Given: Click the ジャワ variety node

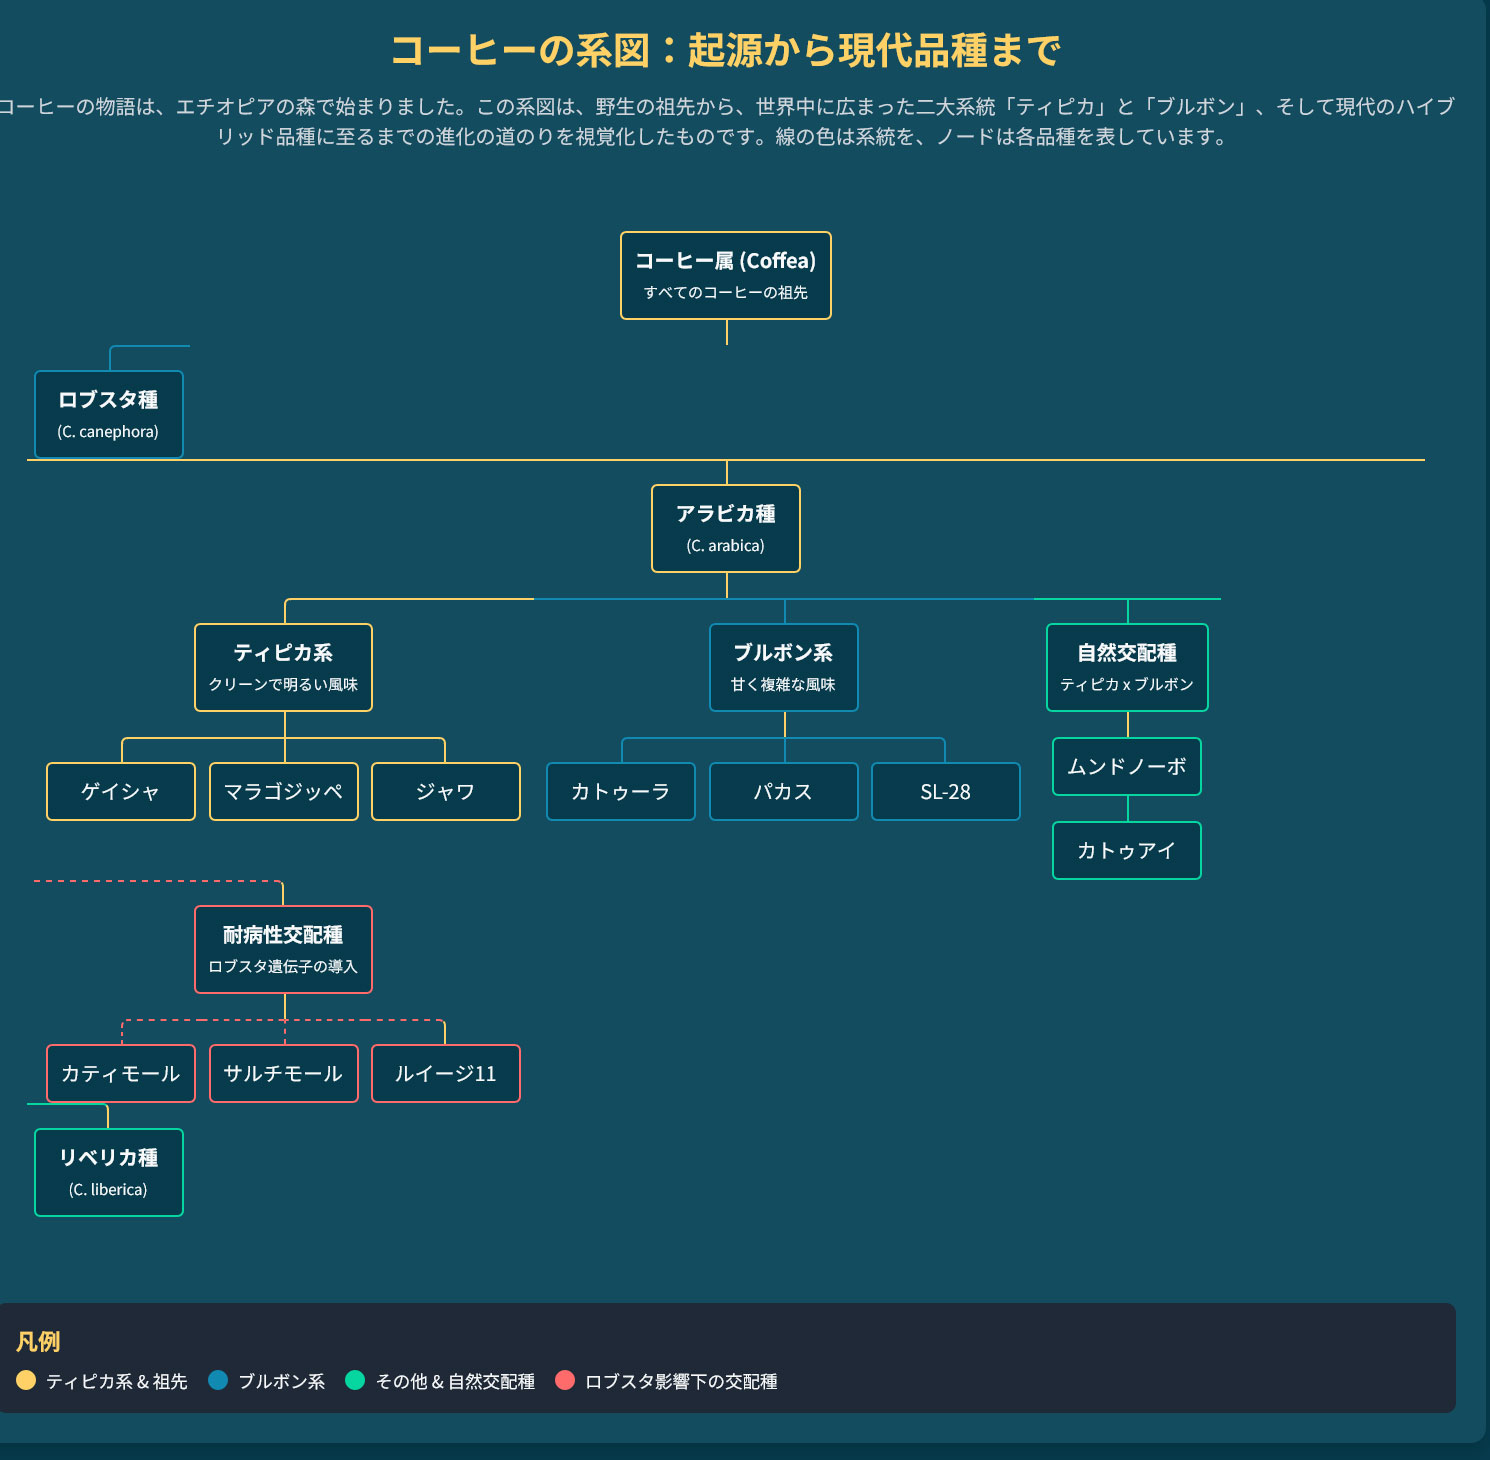Looking at the screenshot, I should (x=446, y=792).
